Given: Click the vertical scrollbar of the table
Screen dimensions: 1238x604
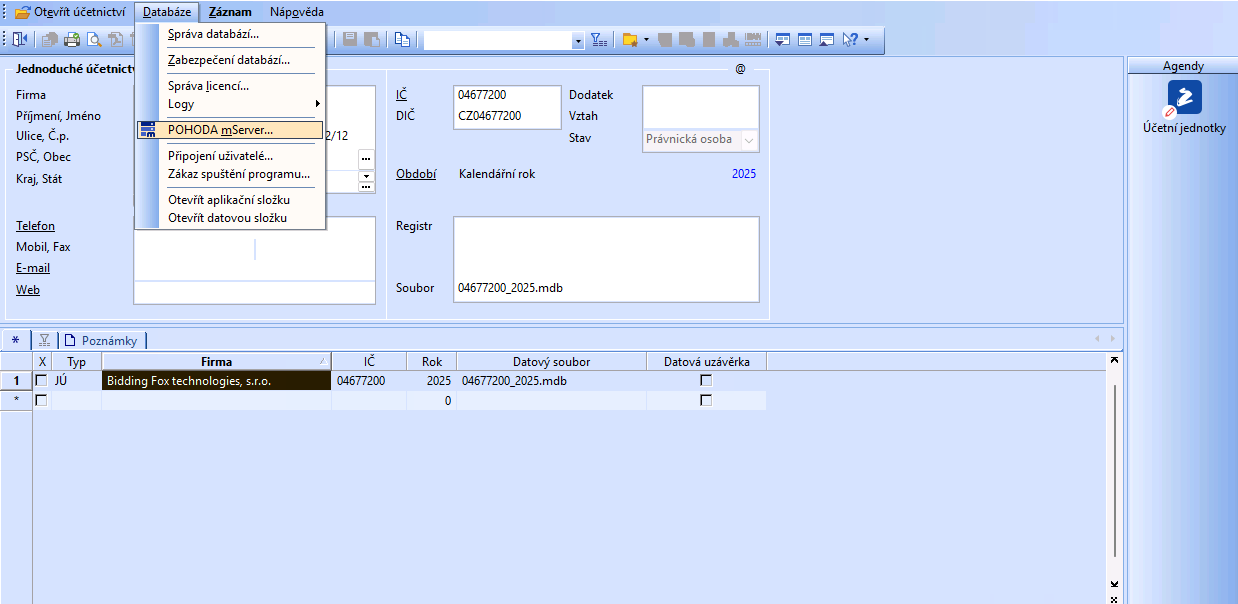Looking at the screenshot, I should click(x=1115, y=470).
